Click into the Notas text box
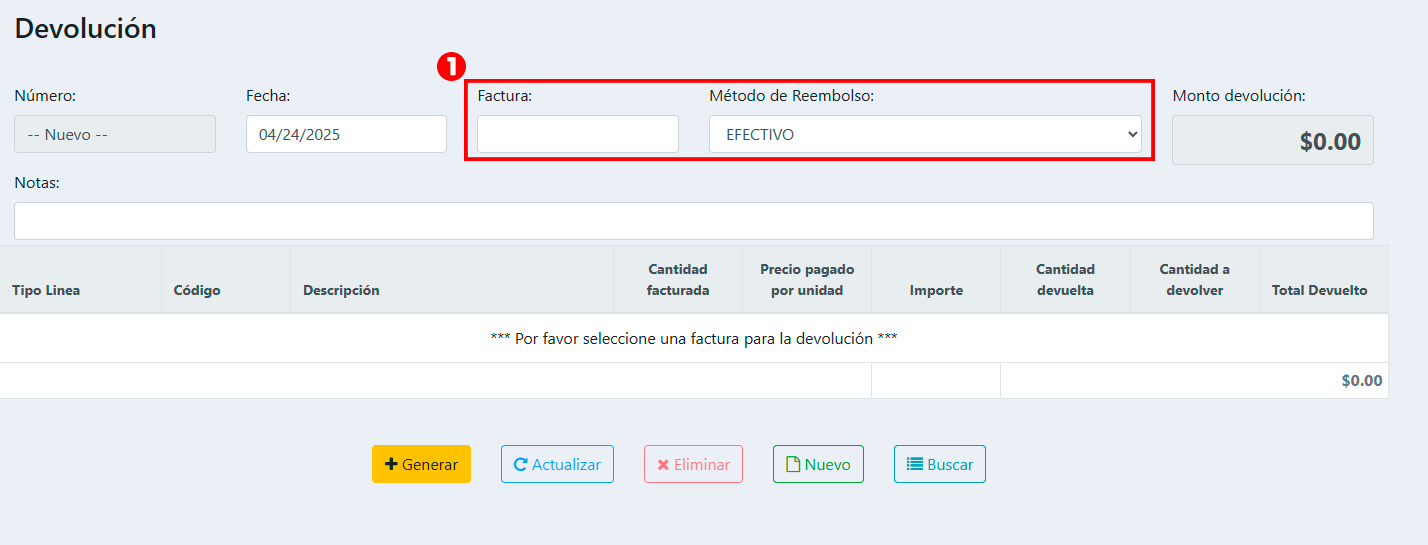 (x=693, y=221)
